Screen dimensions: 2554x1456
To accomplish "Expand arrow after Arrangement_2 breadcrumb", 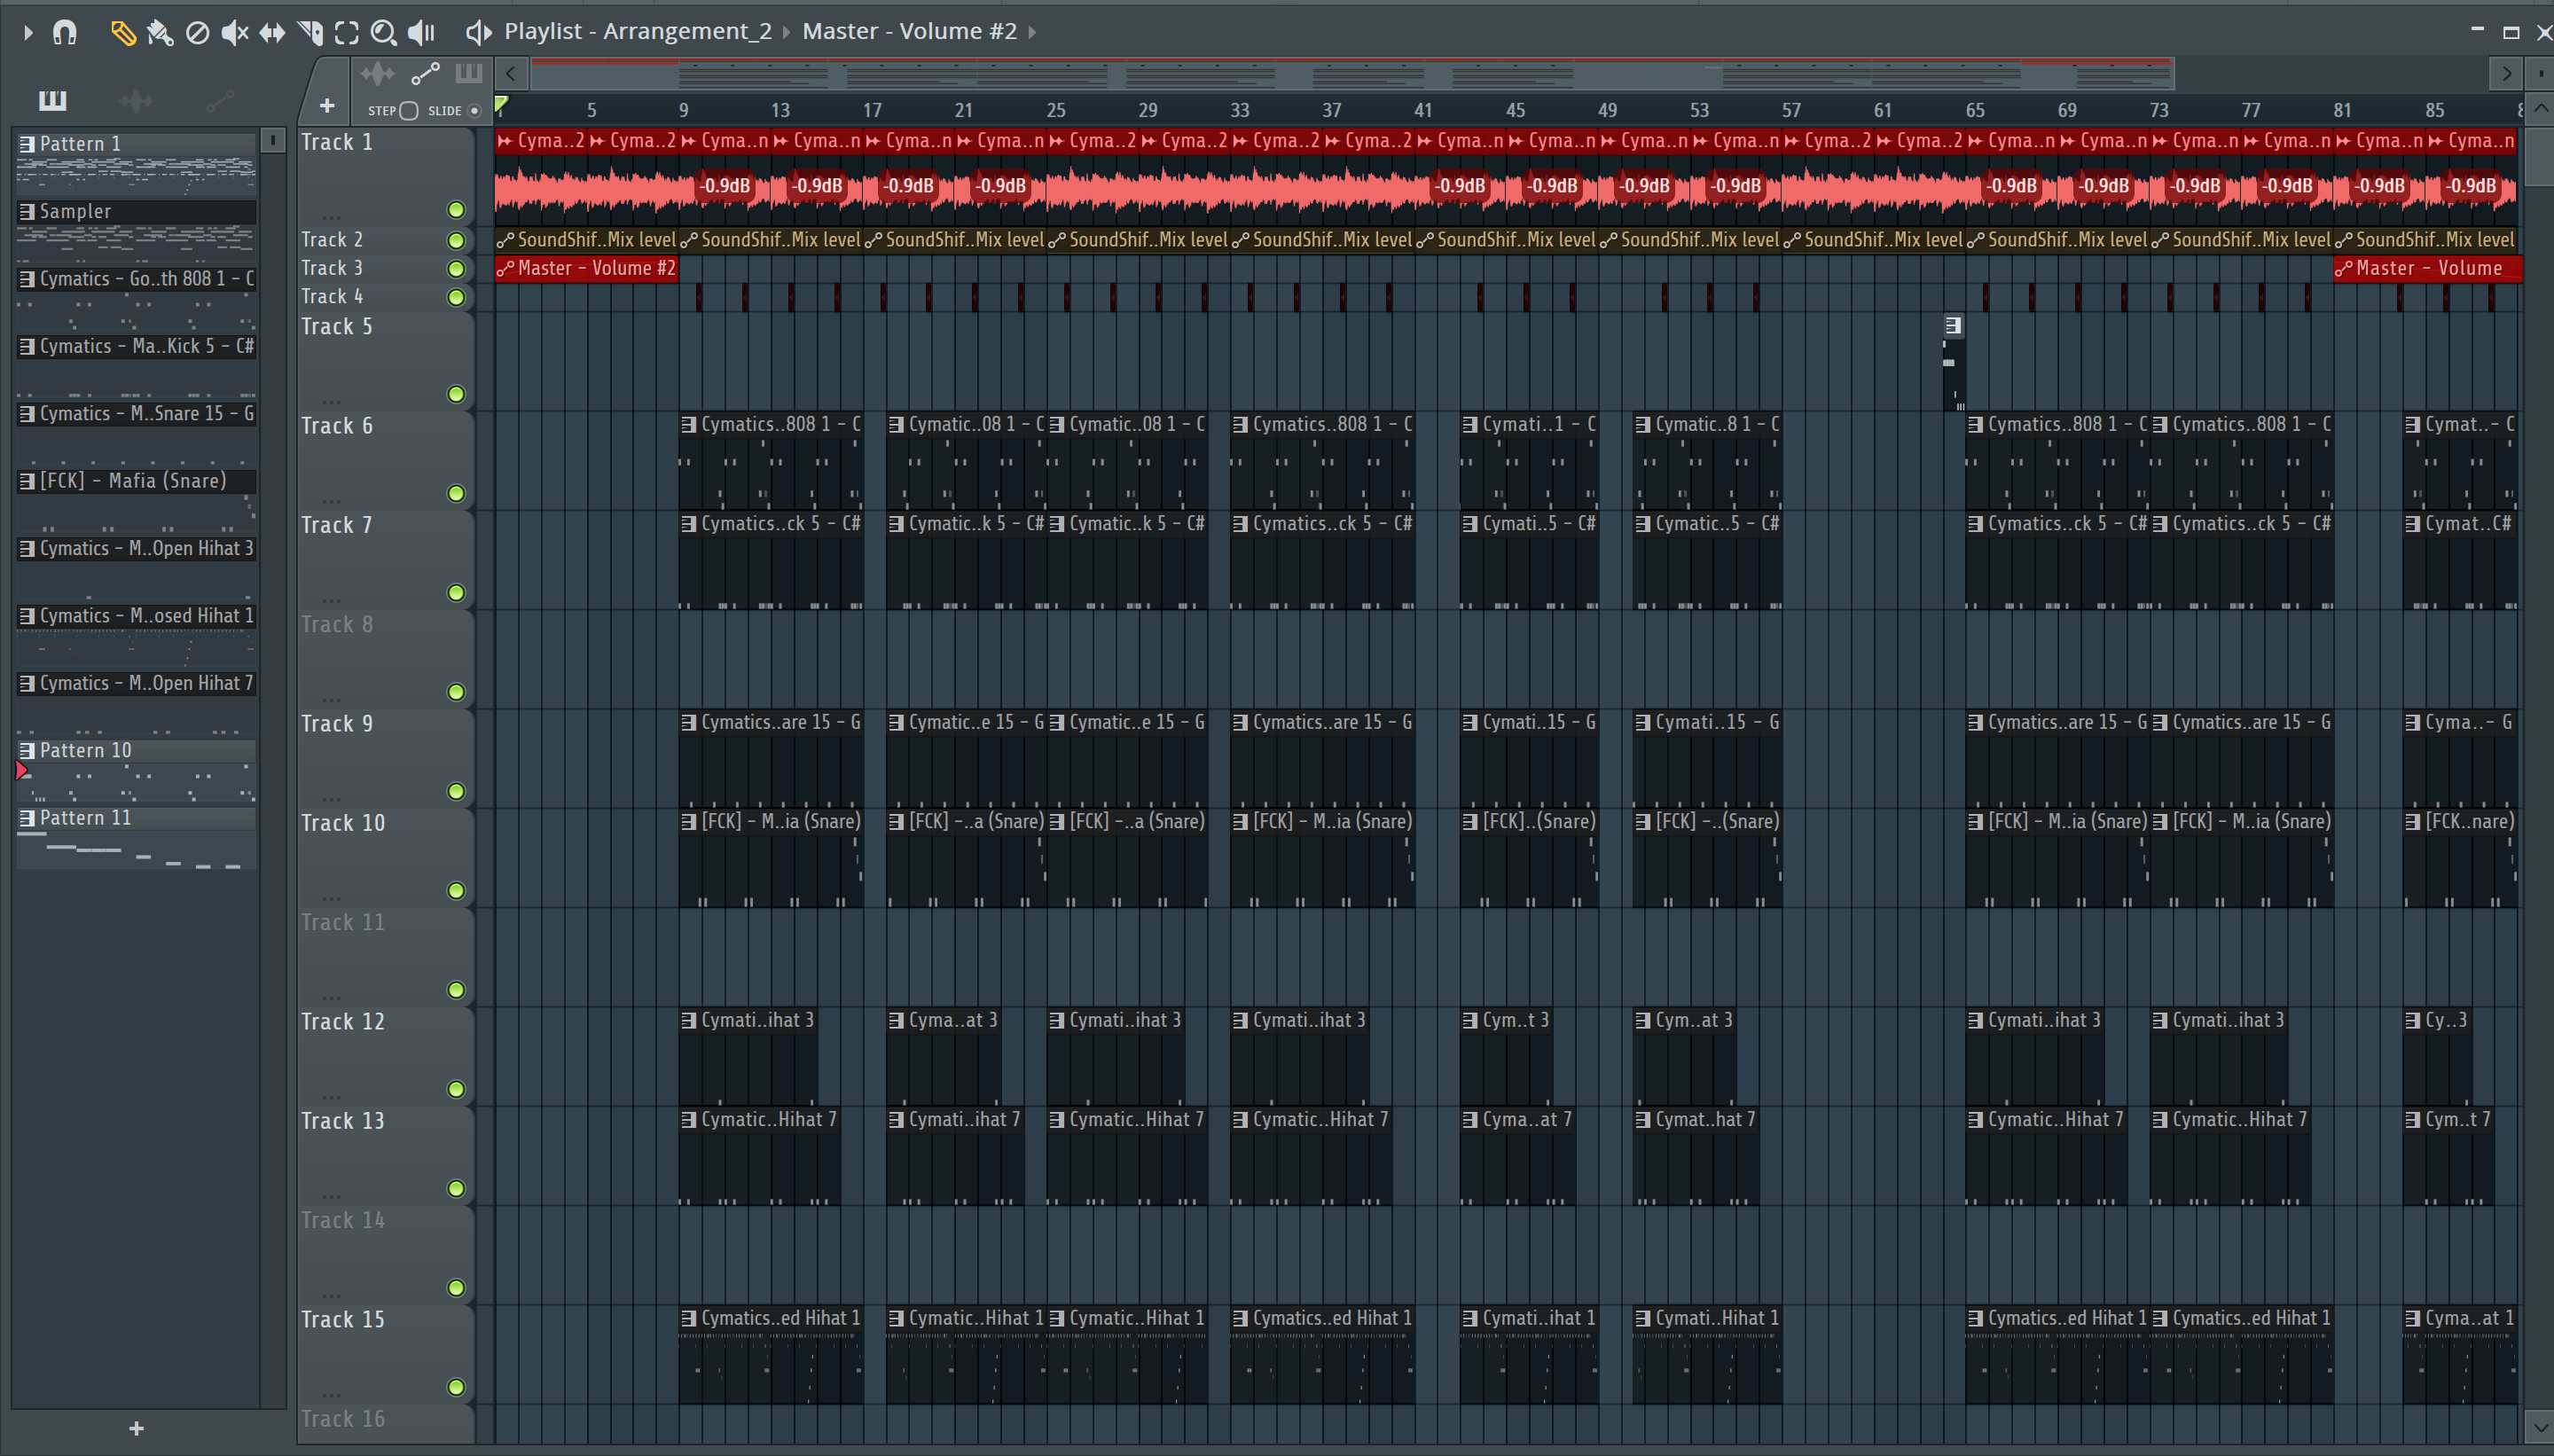I will click(787, 32).
